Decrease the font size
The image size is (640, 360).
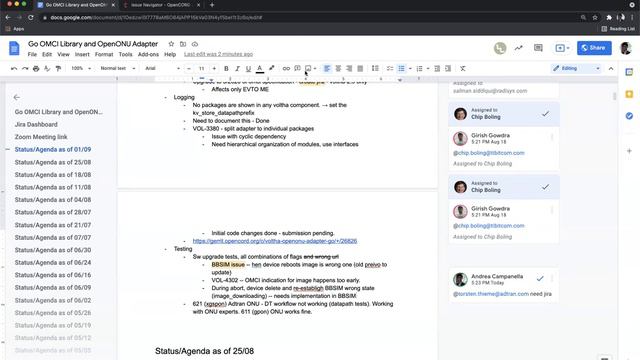[189, 69]
